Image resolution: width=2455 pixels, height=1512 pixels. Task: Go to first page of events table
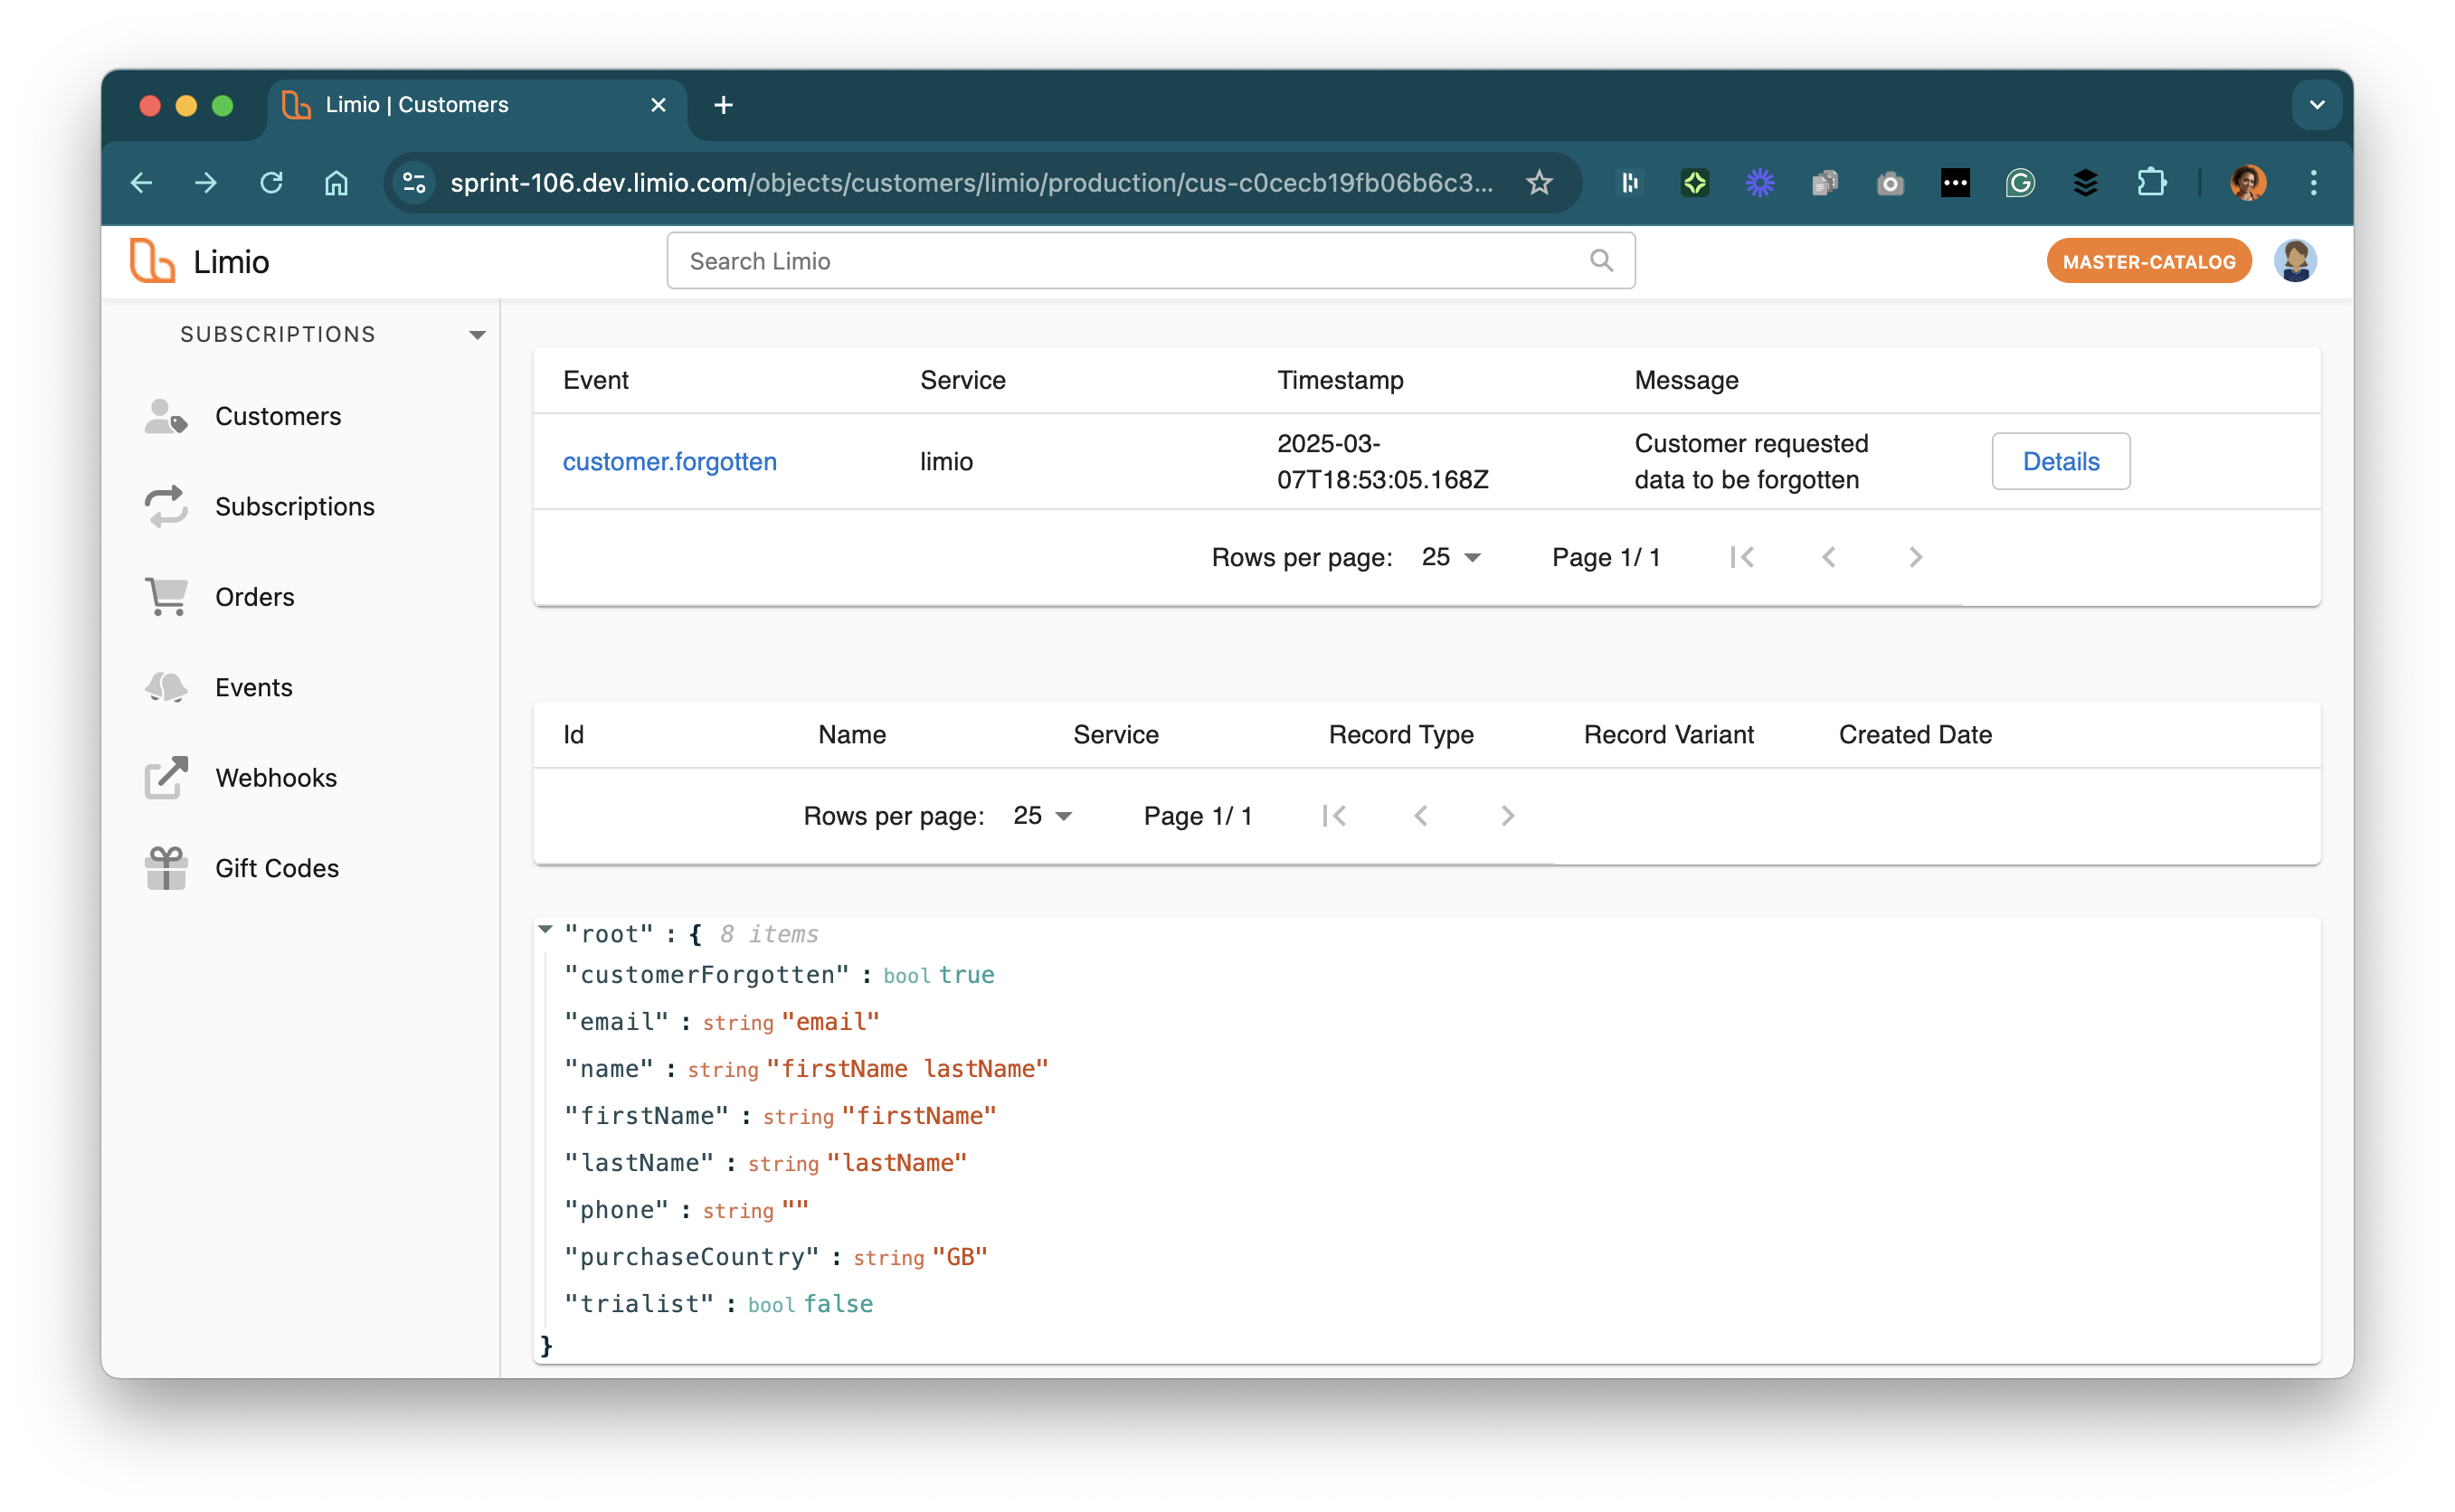click(x=1742, y=557)
